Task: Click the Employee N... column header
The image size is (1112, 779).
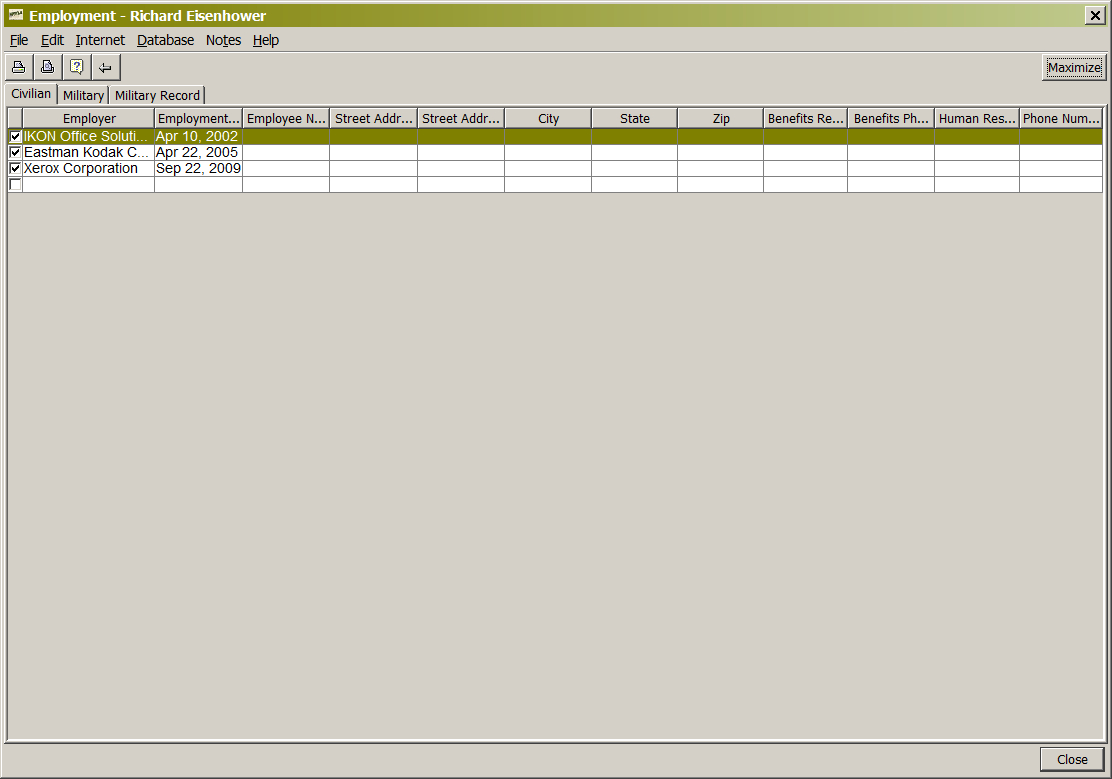Action: (286, 118)
